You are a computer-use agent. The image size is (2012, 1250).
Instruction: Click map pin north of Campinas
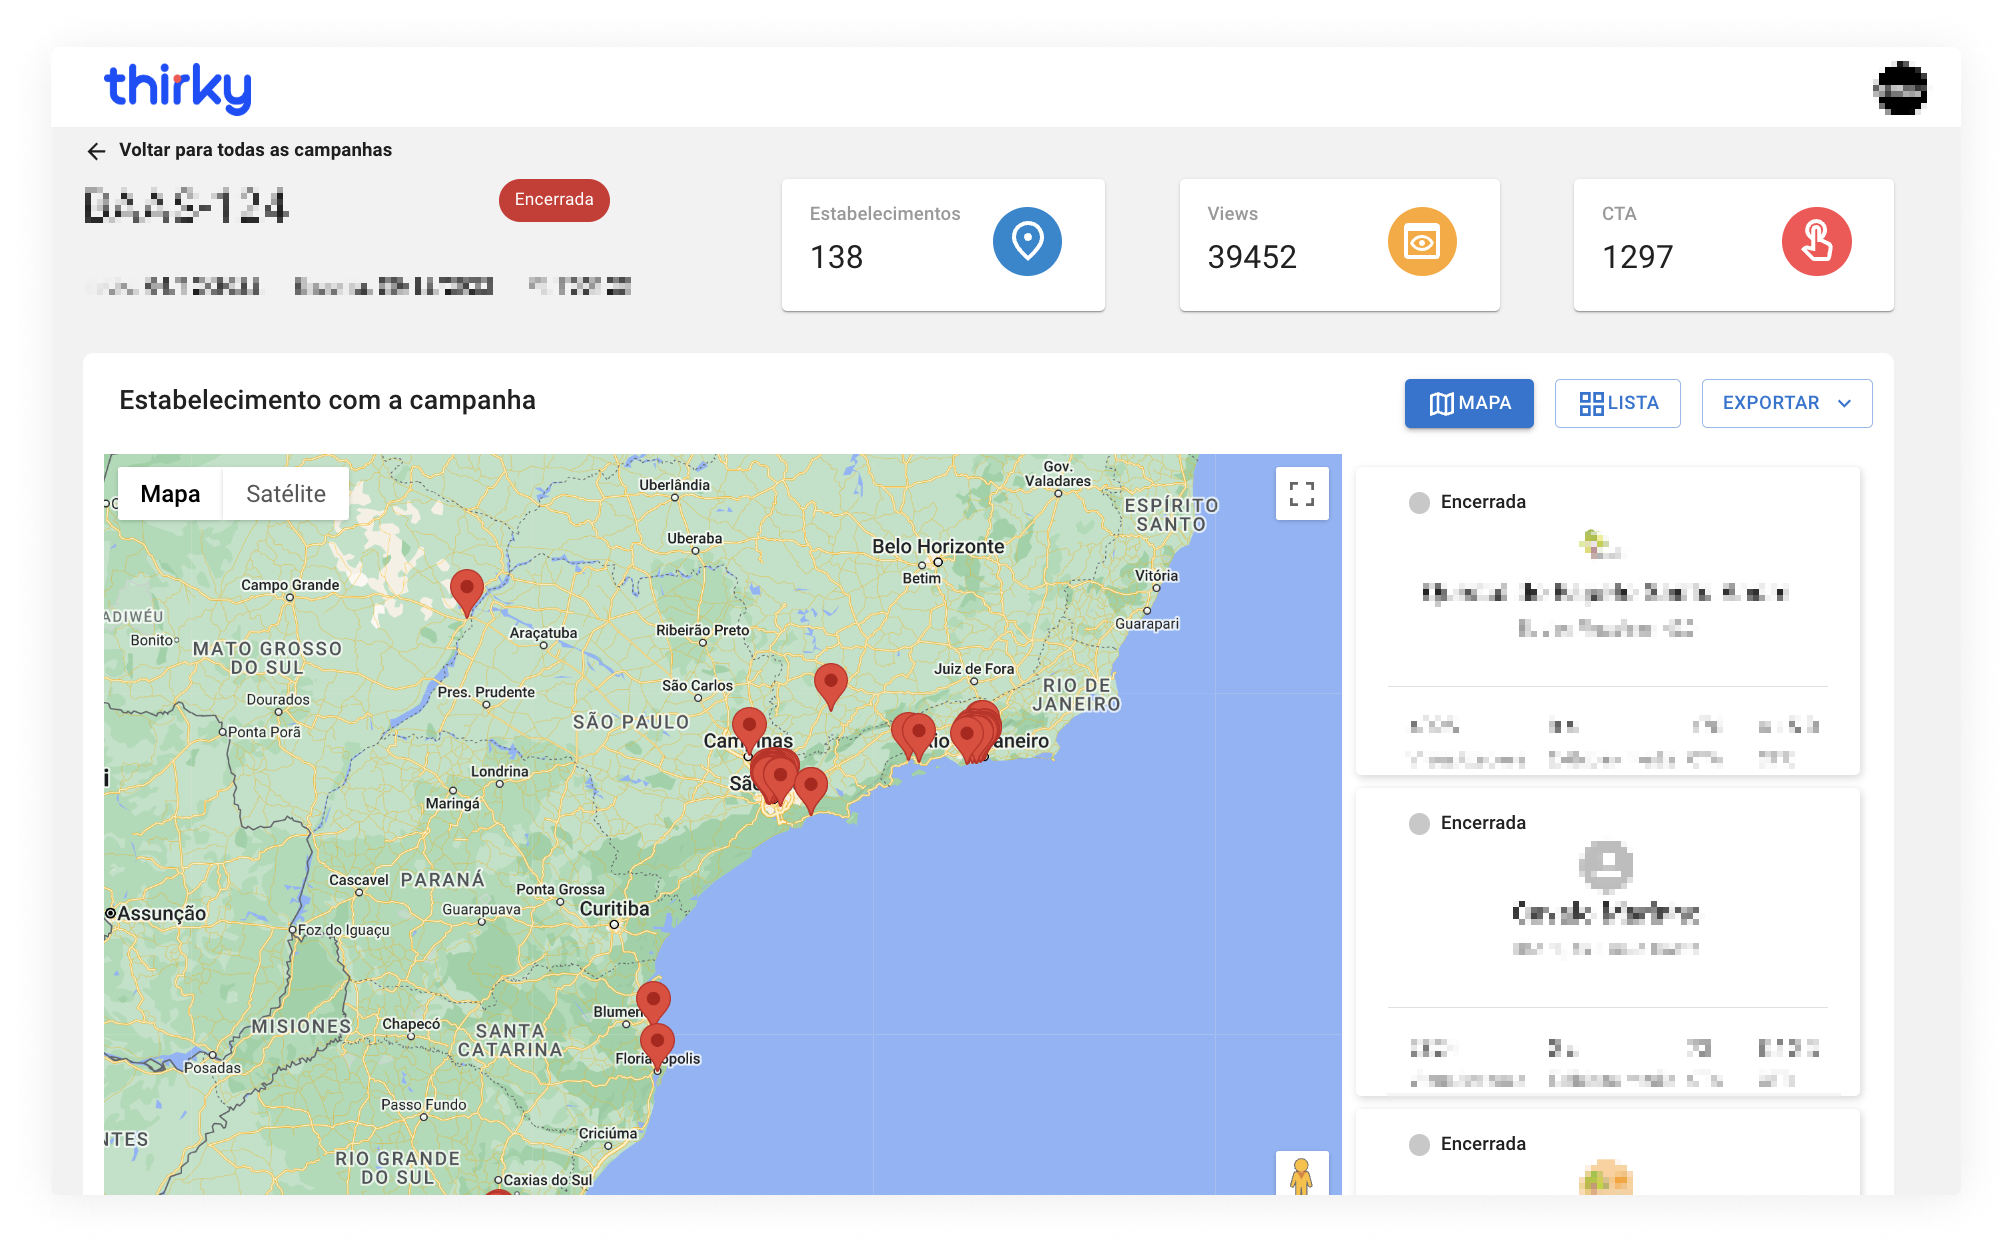[x=749, y=729]
